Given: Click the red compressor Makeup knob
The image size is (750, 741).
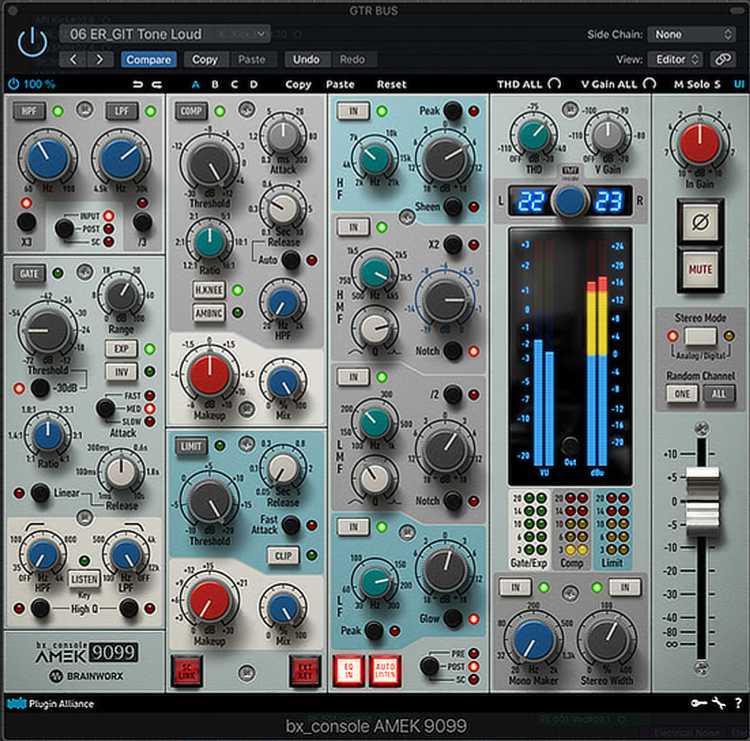Looking at the screenshot, I should (209, 376).
